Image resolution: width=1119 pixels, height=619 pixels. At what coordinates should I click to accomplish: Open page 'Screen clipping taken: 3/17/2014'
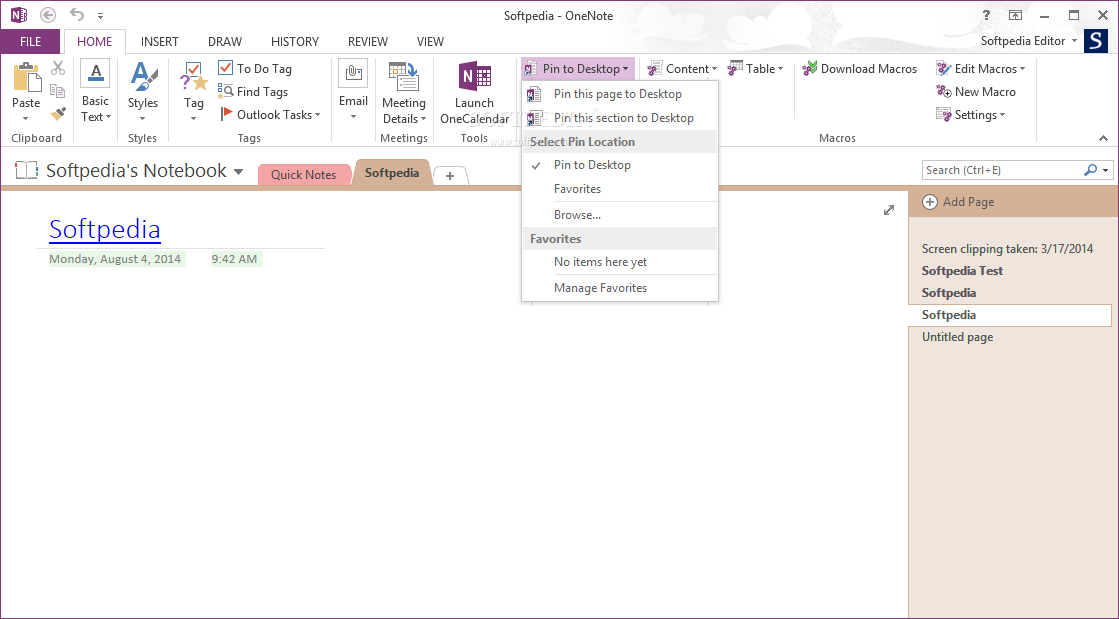click(1008, 248)
